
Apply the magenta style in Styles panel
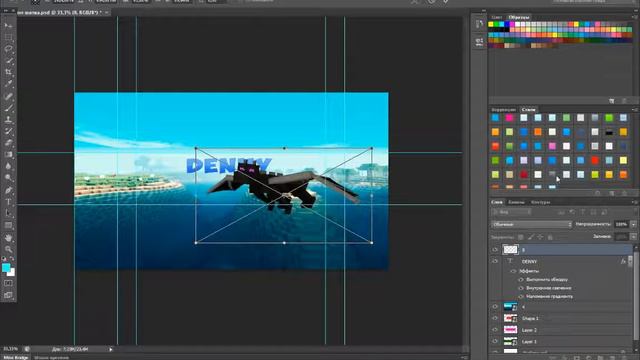pos(509,118)
